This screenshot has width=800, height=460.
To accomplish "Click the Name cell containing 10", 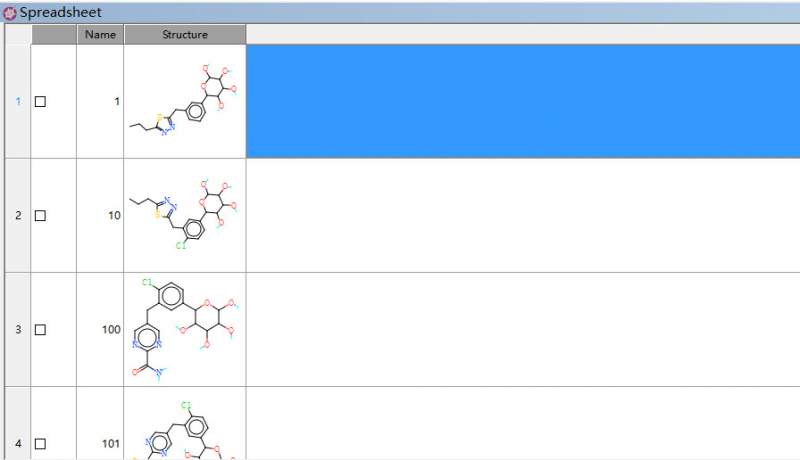I will coord(100,216).
